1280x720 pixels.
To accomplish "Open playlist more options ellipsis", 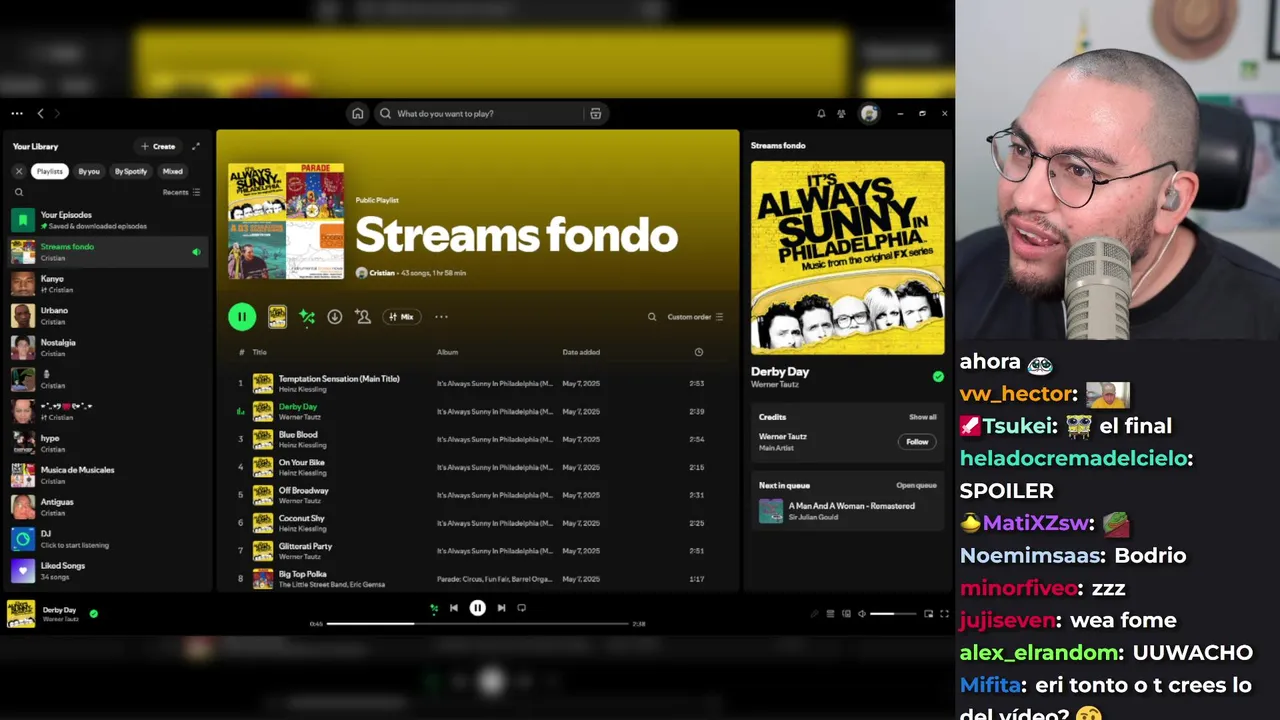I will (x=441, y=317).
